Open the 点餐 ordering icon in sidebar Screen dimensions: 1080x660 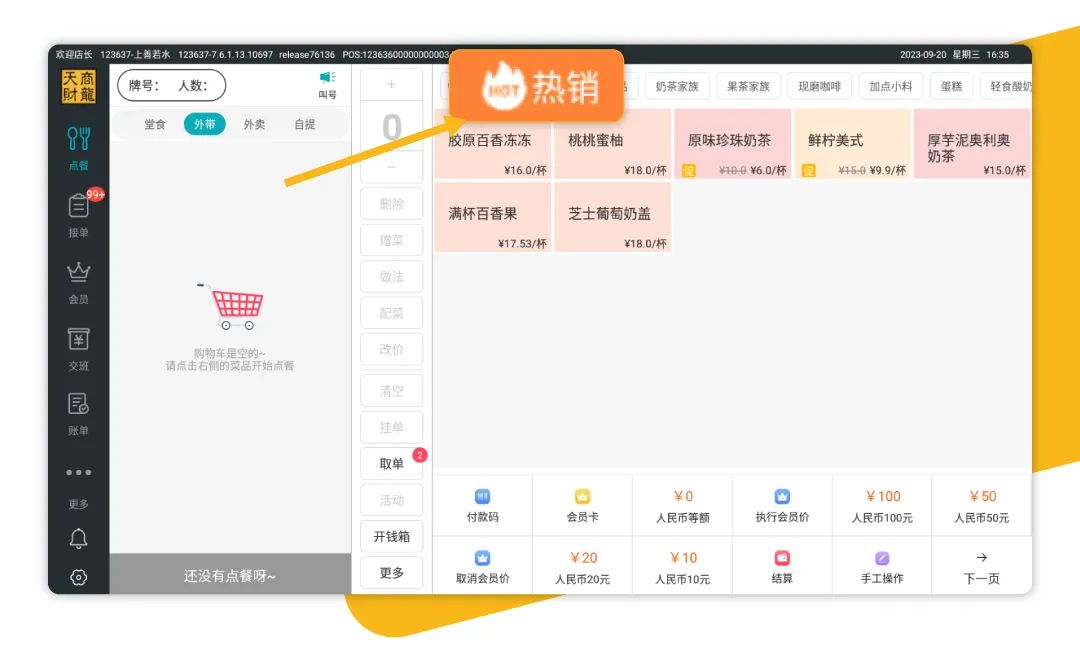click(x=79, y=147)
